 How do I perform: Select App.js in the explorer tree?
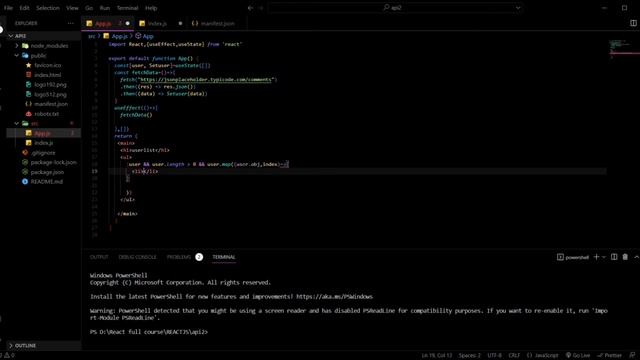(x=44, y=133)
